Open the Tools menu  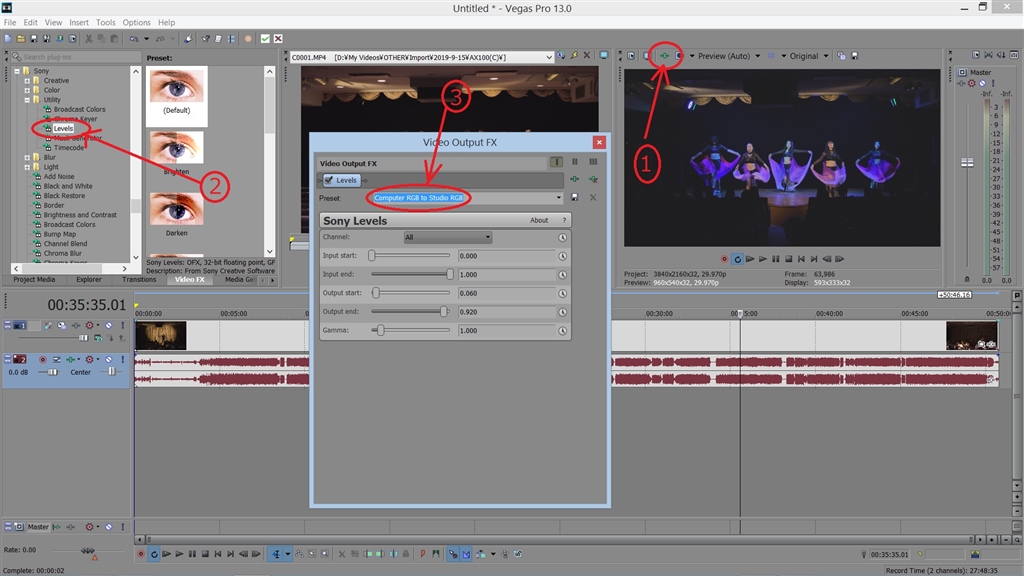tap(106, 22)
